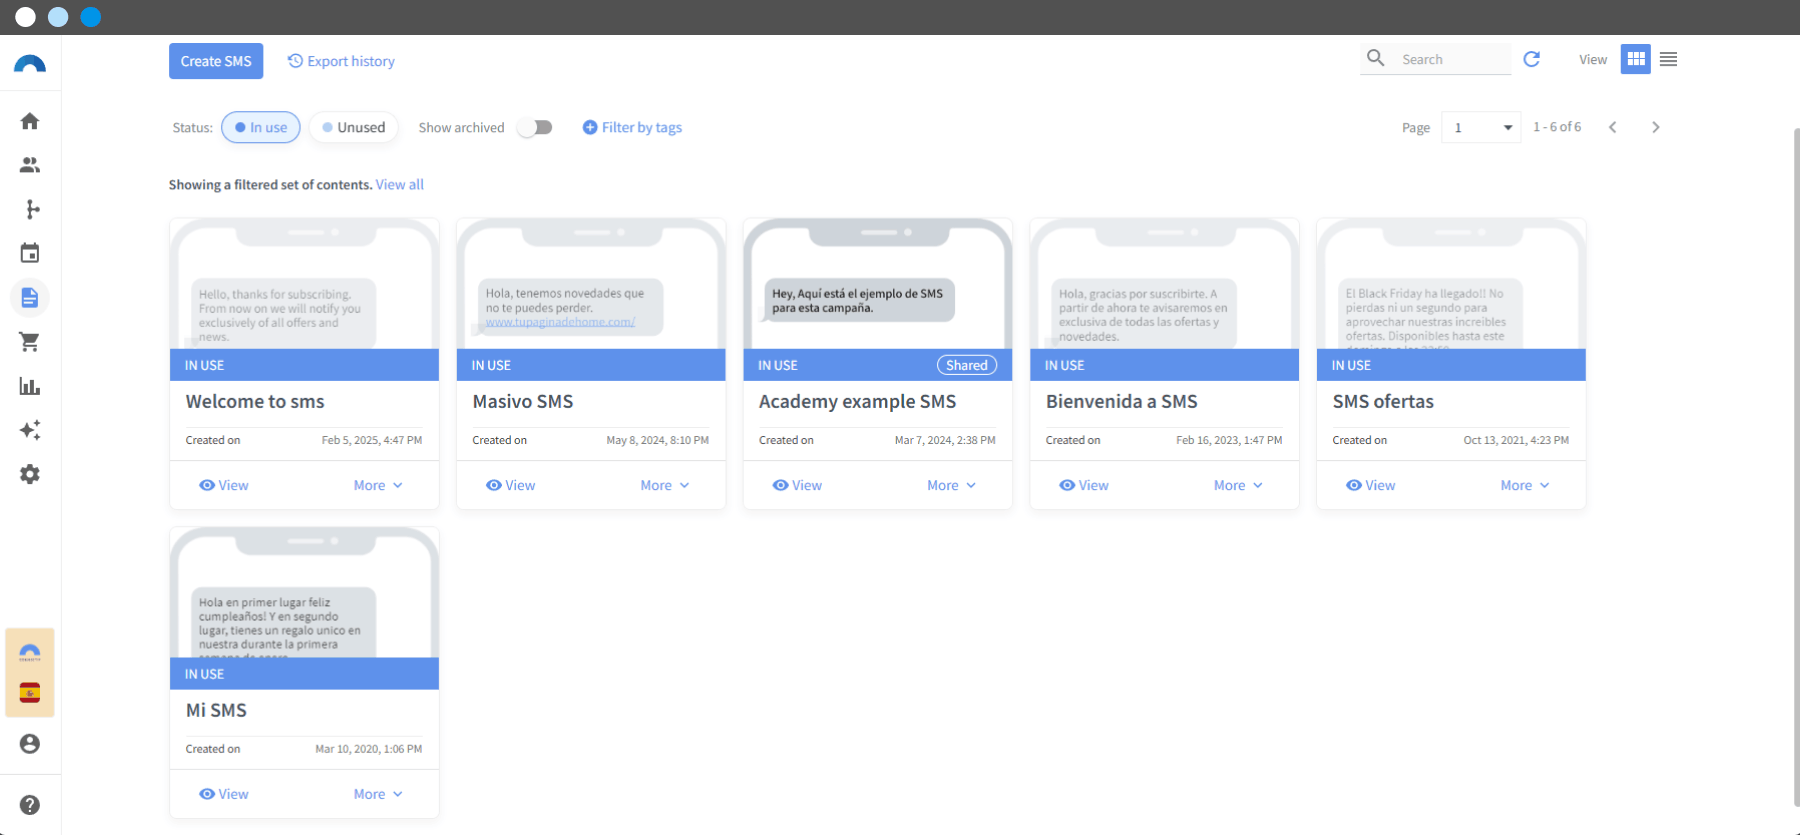Open the bar chart reports icon
Image resolution: width=1800 pixels, height=835 pixels.
(x=30, y=386)
